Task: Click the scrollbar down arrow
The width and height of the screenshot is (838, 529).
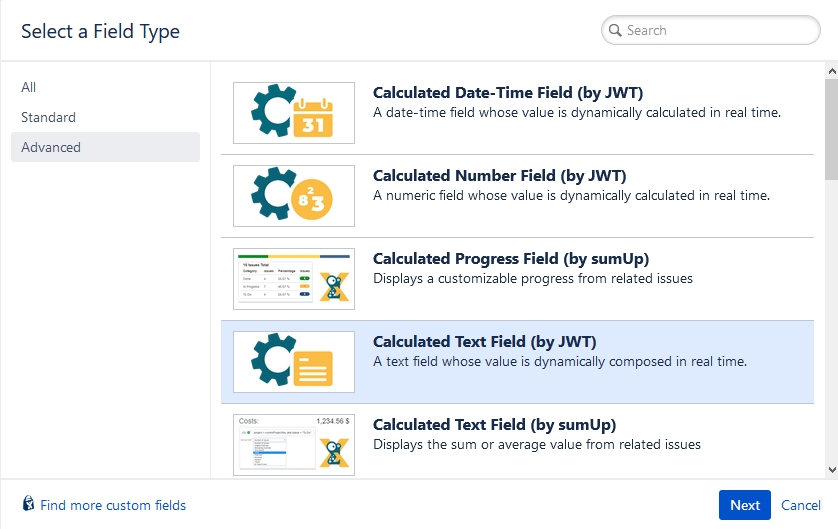Action: coord(831,469)
